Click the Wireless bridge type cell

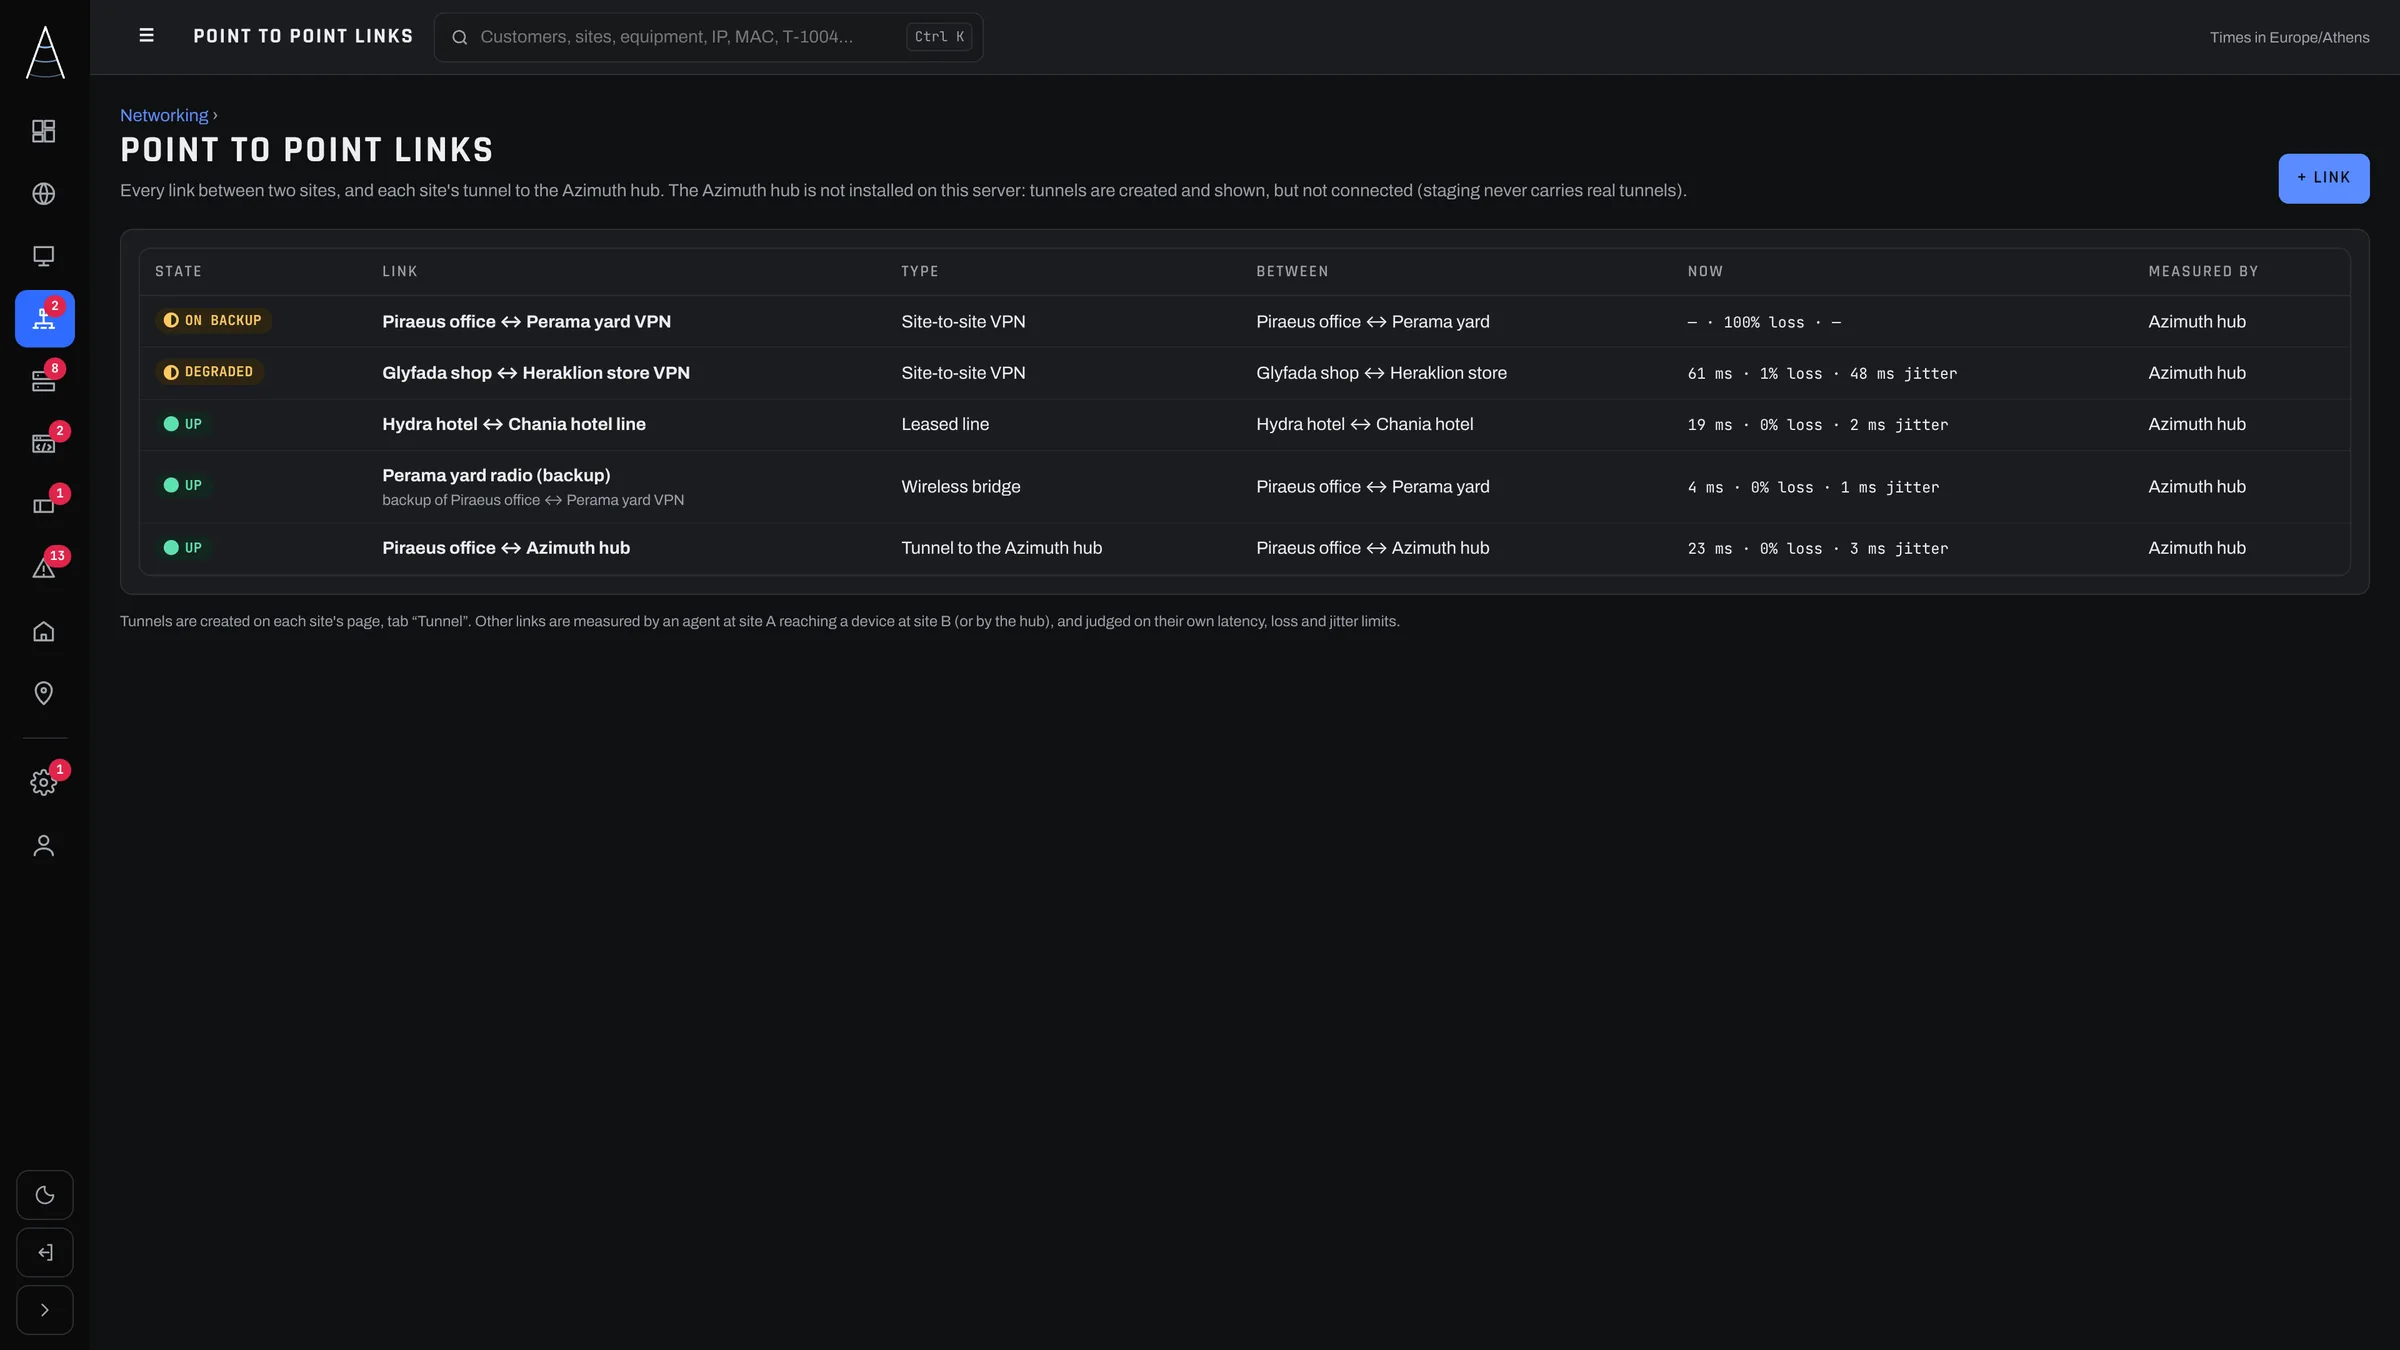961,487
